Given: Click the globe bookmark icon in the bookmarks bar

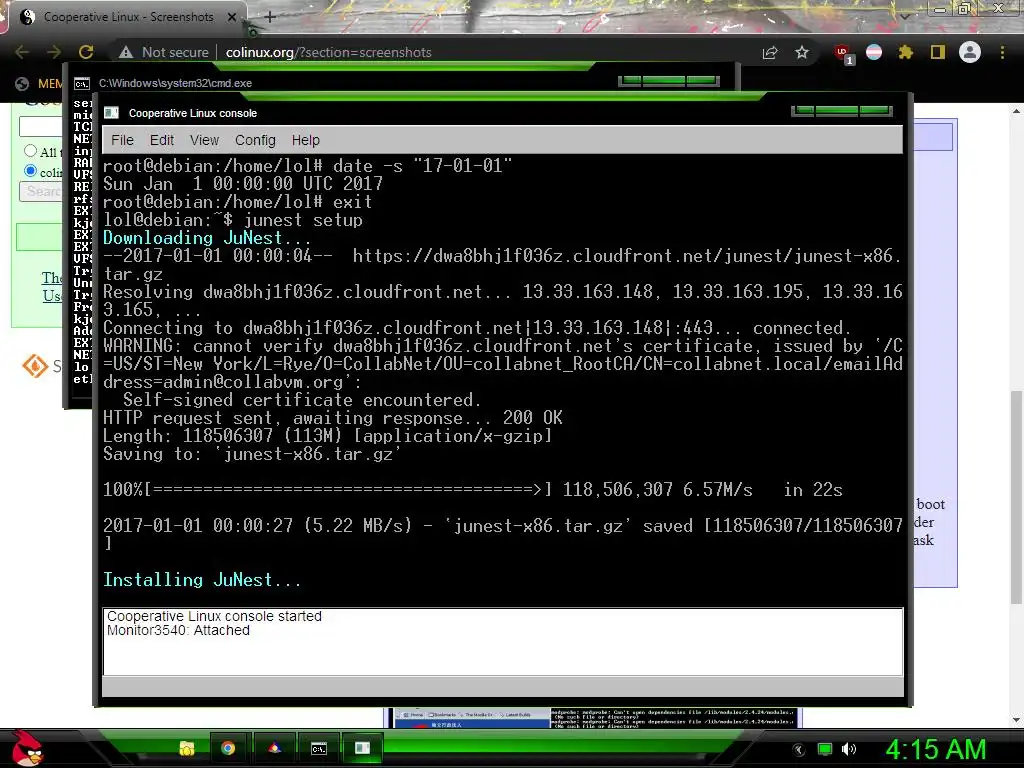Looking at the screenshot, I should (22, 84).
